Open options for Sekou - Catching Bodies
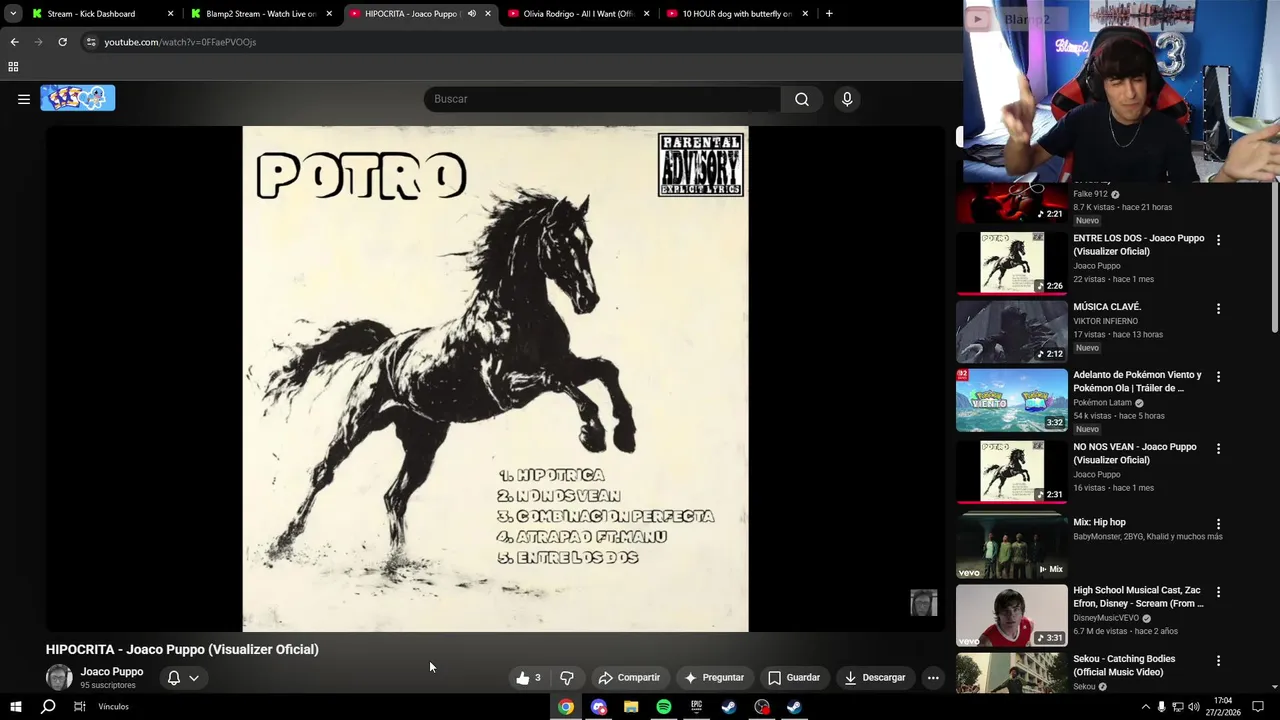The width and height of the screenshot is (1280, 720). coord(1218,661)
